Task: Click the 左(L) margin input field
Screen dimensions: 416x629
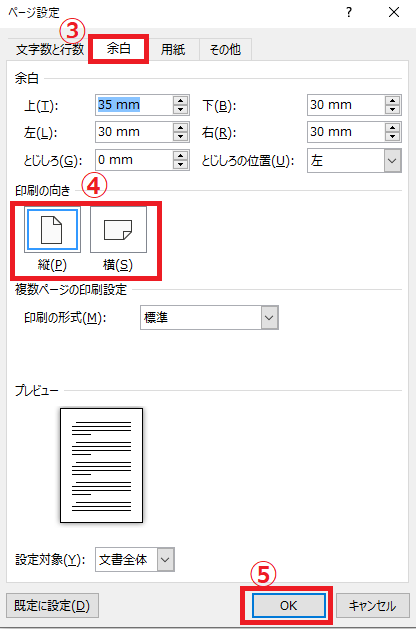Action: [x=134, y=132]
